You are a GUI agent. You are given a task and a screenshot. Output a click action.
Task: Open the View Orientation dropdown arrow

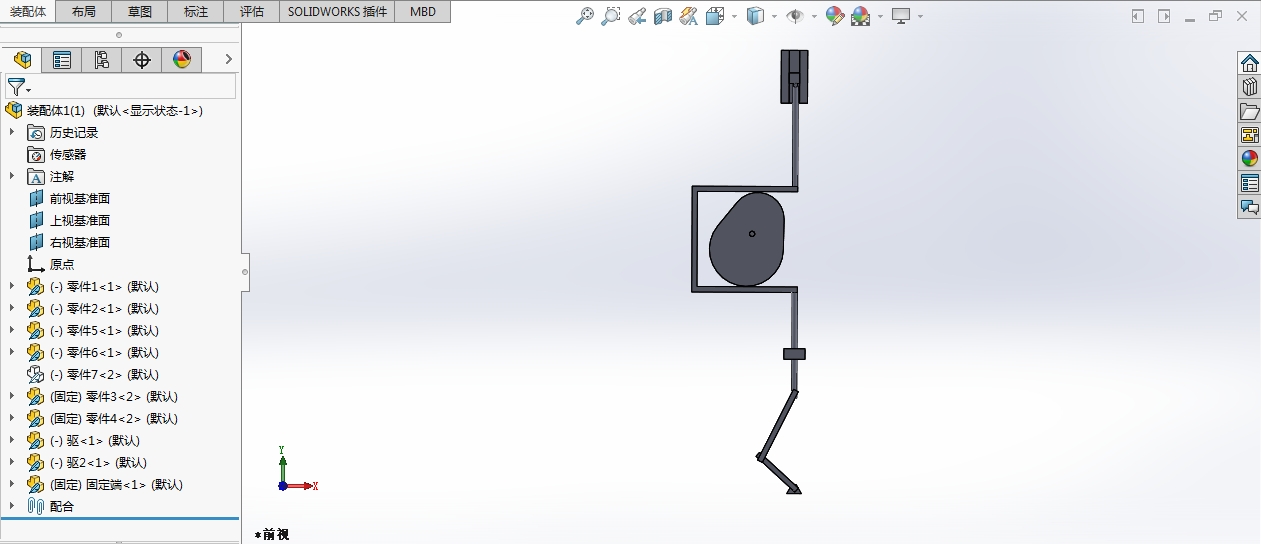click(x=735, y=16)
